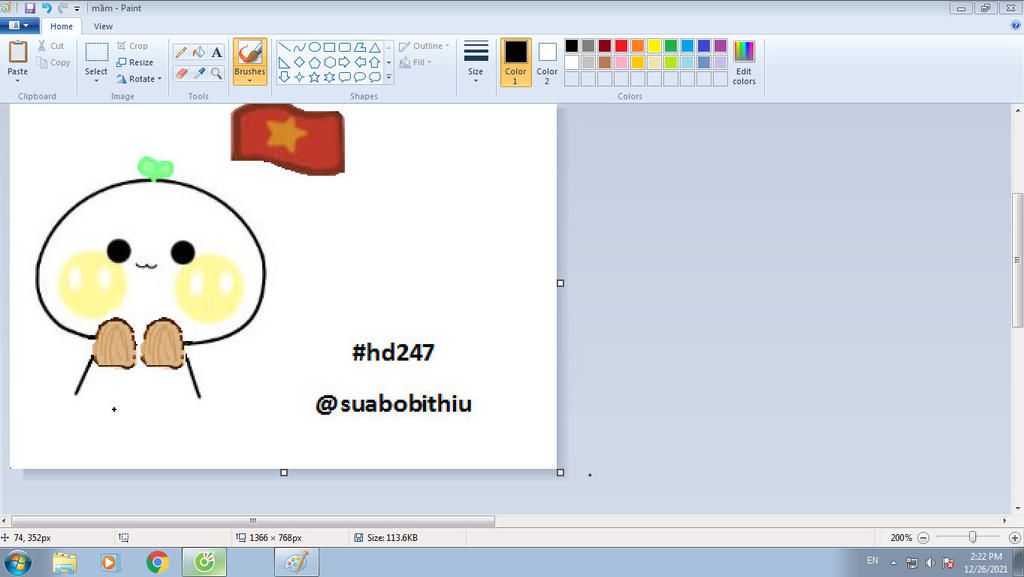Choose the Curve shape
The height and width of the screenshot is (577, 1024).
pyautogui.click(x=299, y=47)
